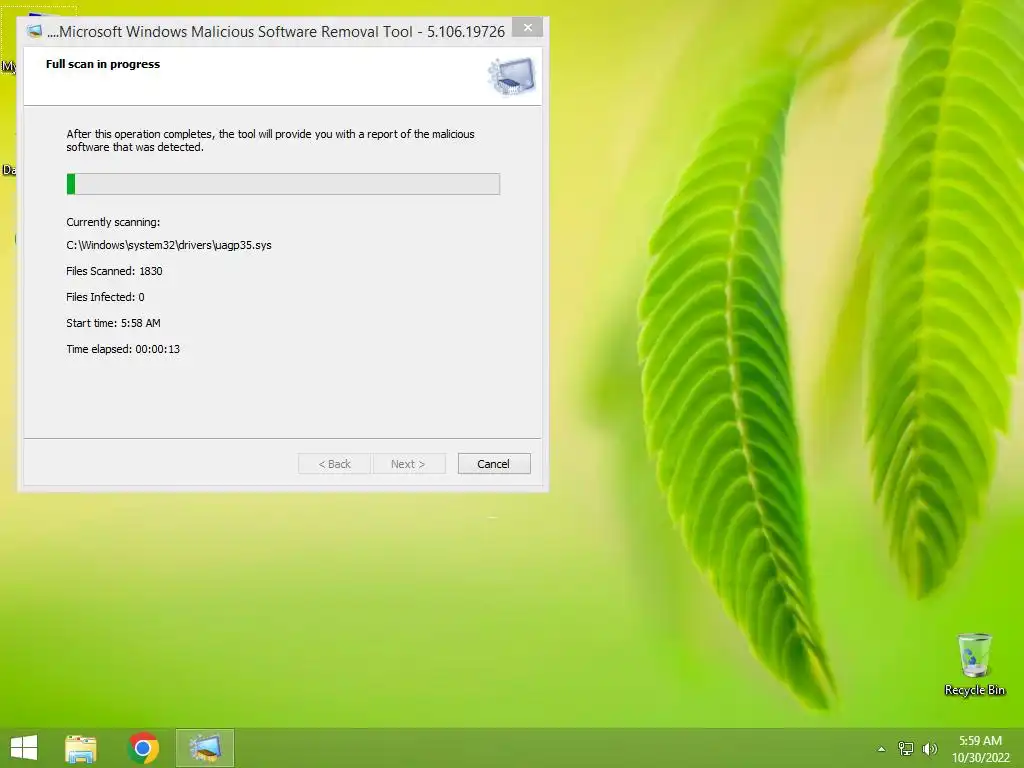This screenshot has width=1024, height=768.
Task: Click the 'Start time: 5:58 AM' line
Action: click(114, 323)
